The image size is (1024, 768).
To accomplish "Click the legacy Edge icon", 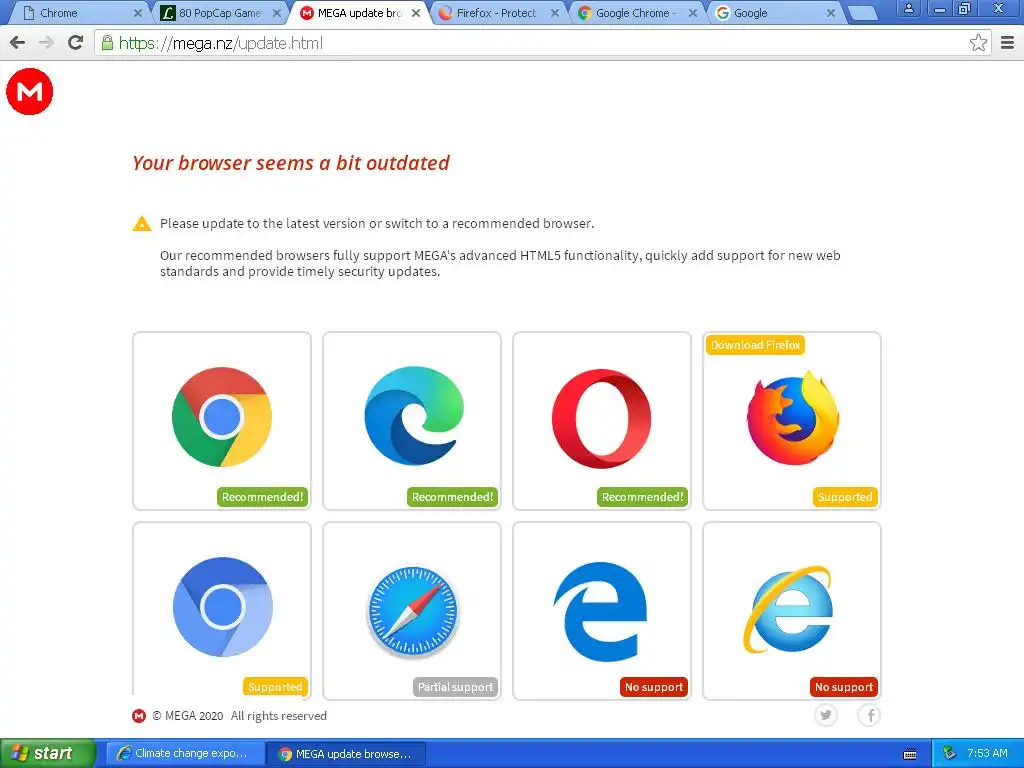I will pos(600,611).
